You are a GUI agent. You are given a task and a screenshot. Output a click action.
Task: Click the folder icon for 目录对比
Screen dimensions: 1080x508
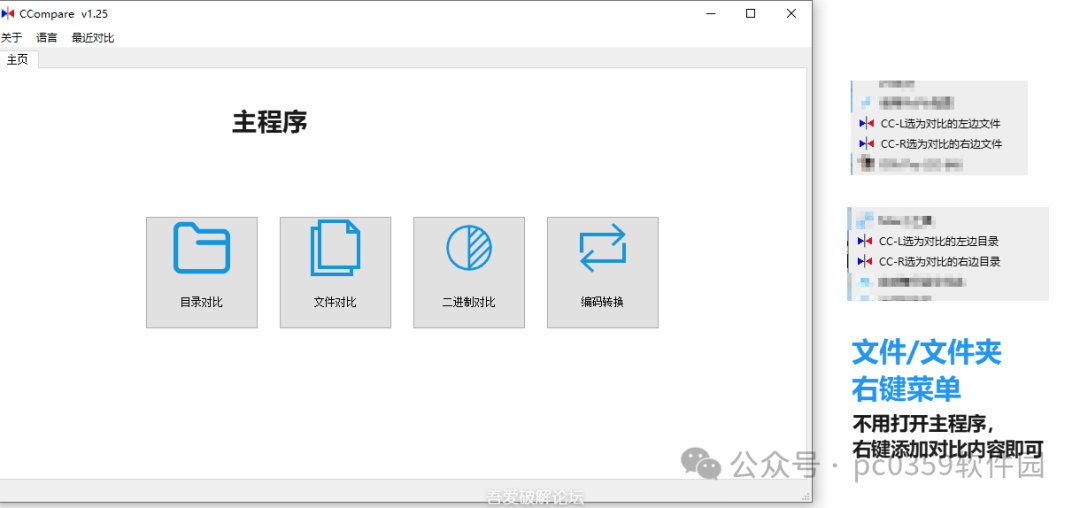tap(201, 248)
